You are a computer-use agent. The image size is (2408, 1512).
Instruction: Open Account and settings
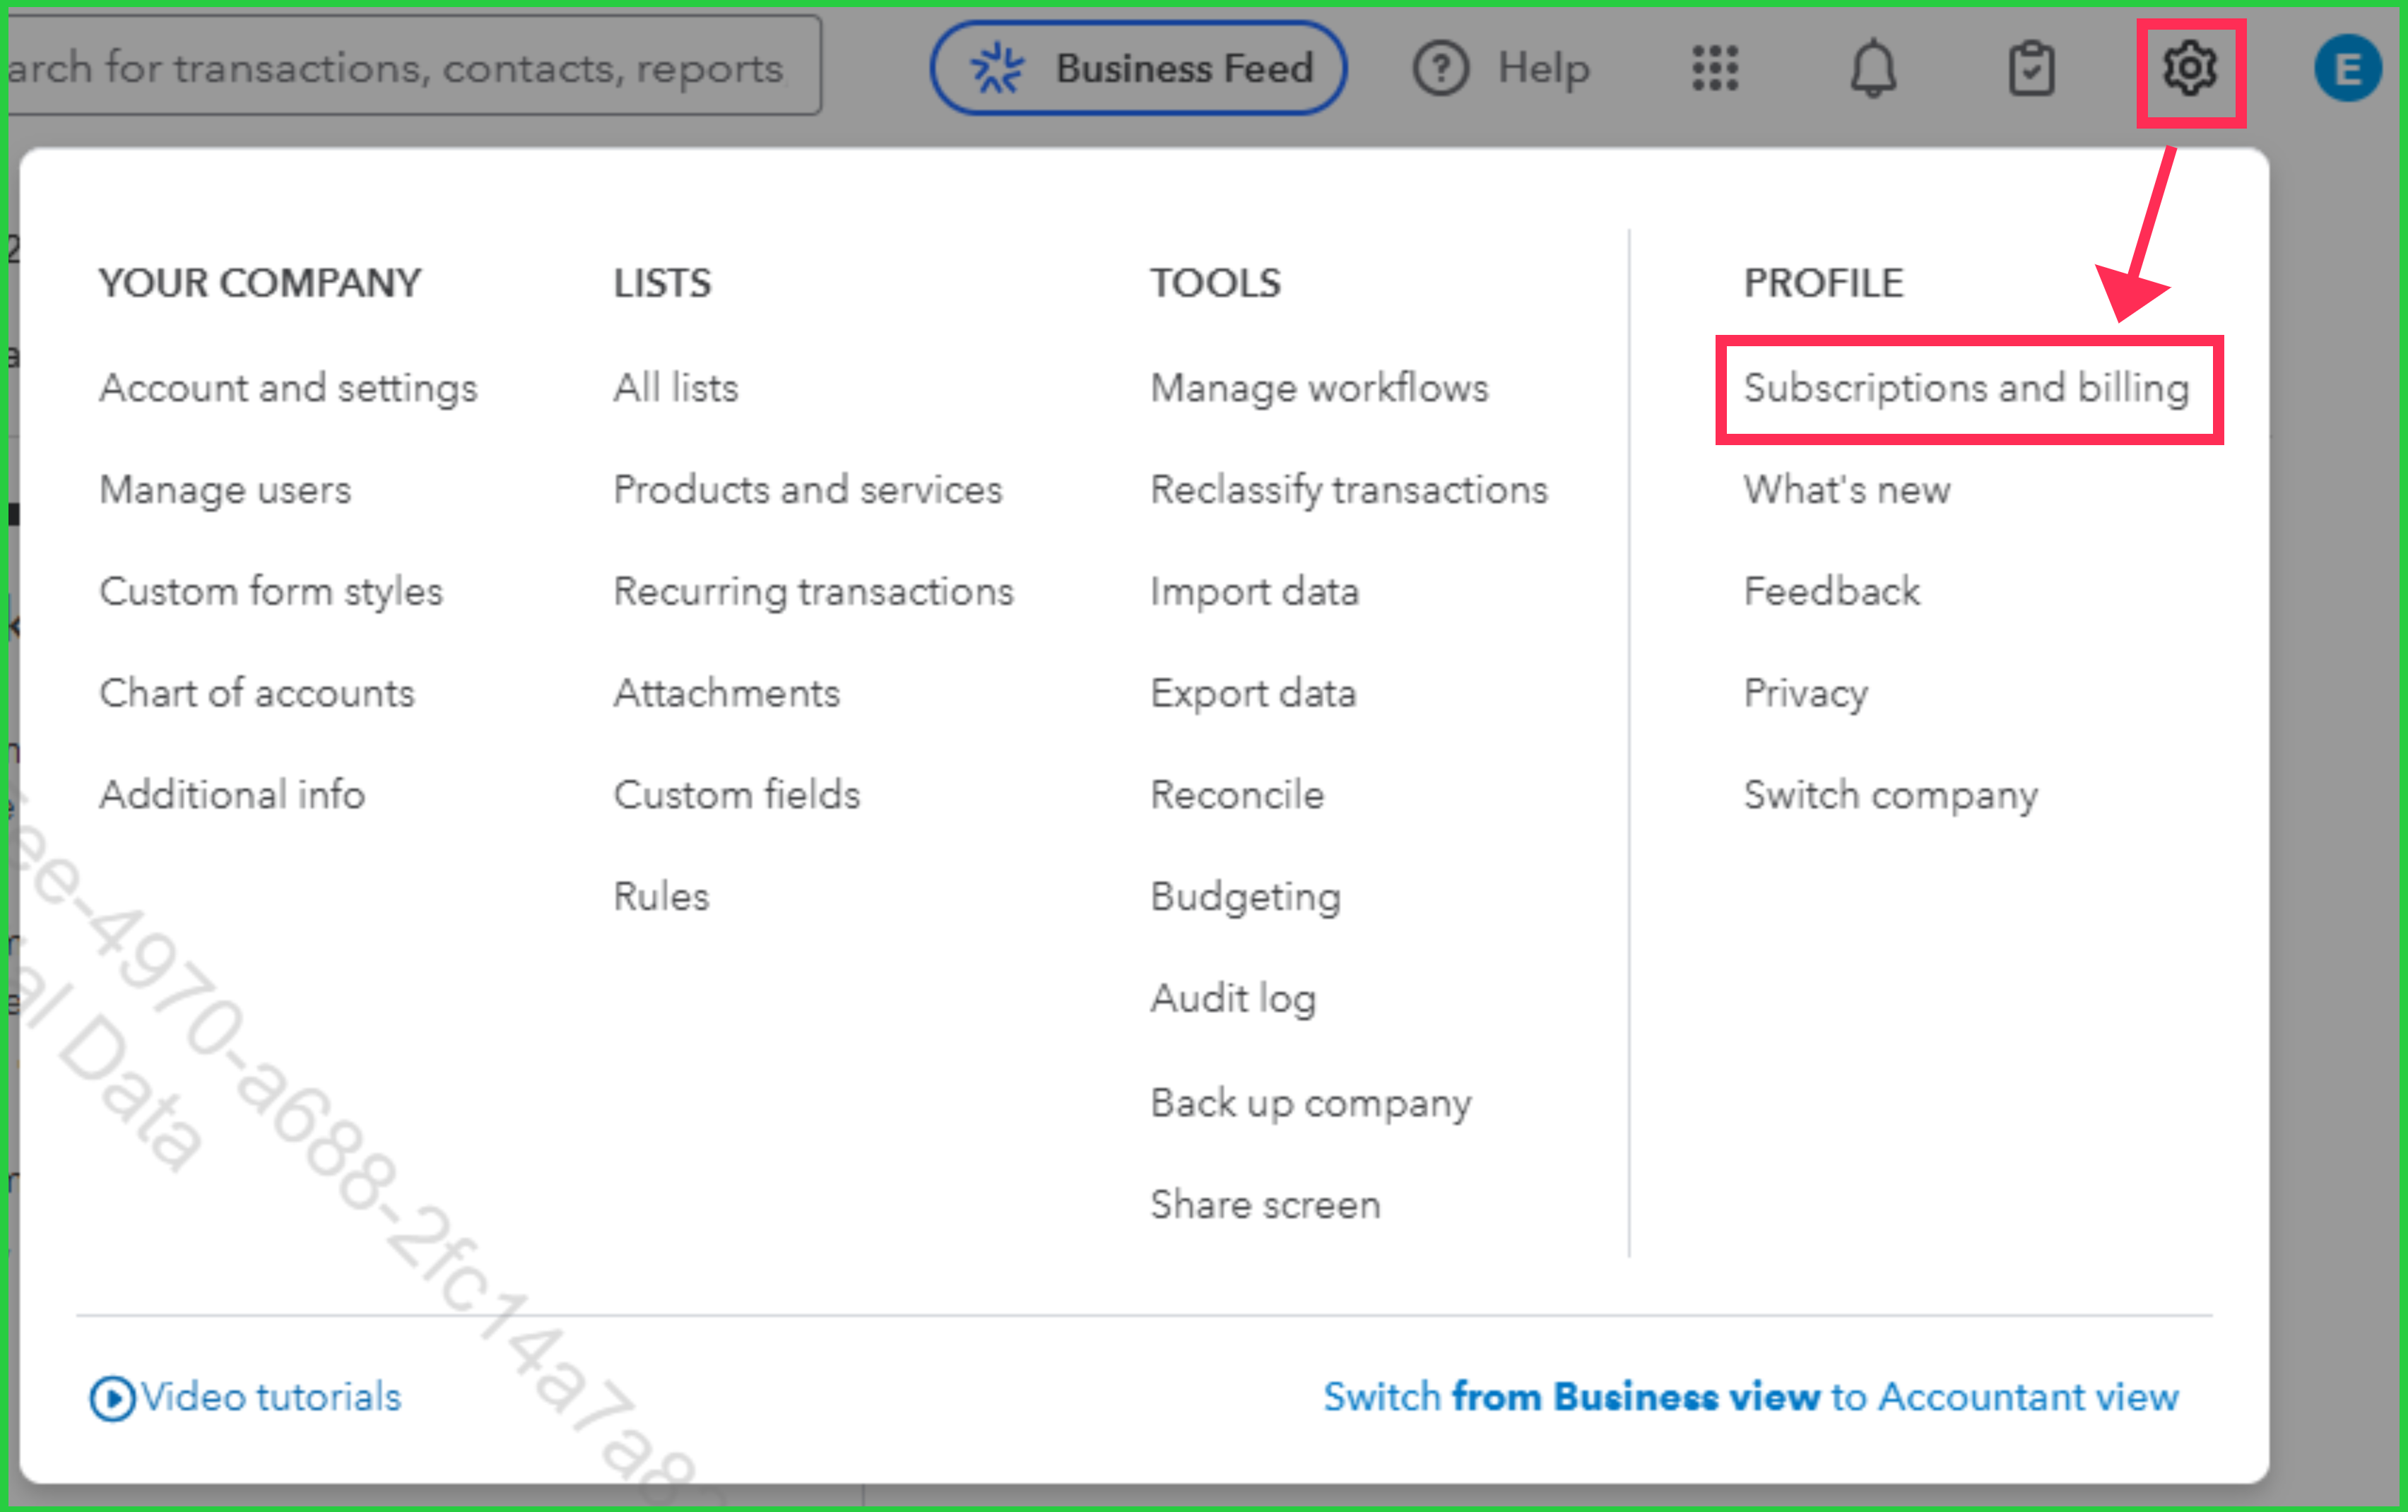coord(288,388)
